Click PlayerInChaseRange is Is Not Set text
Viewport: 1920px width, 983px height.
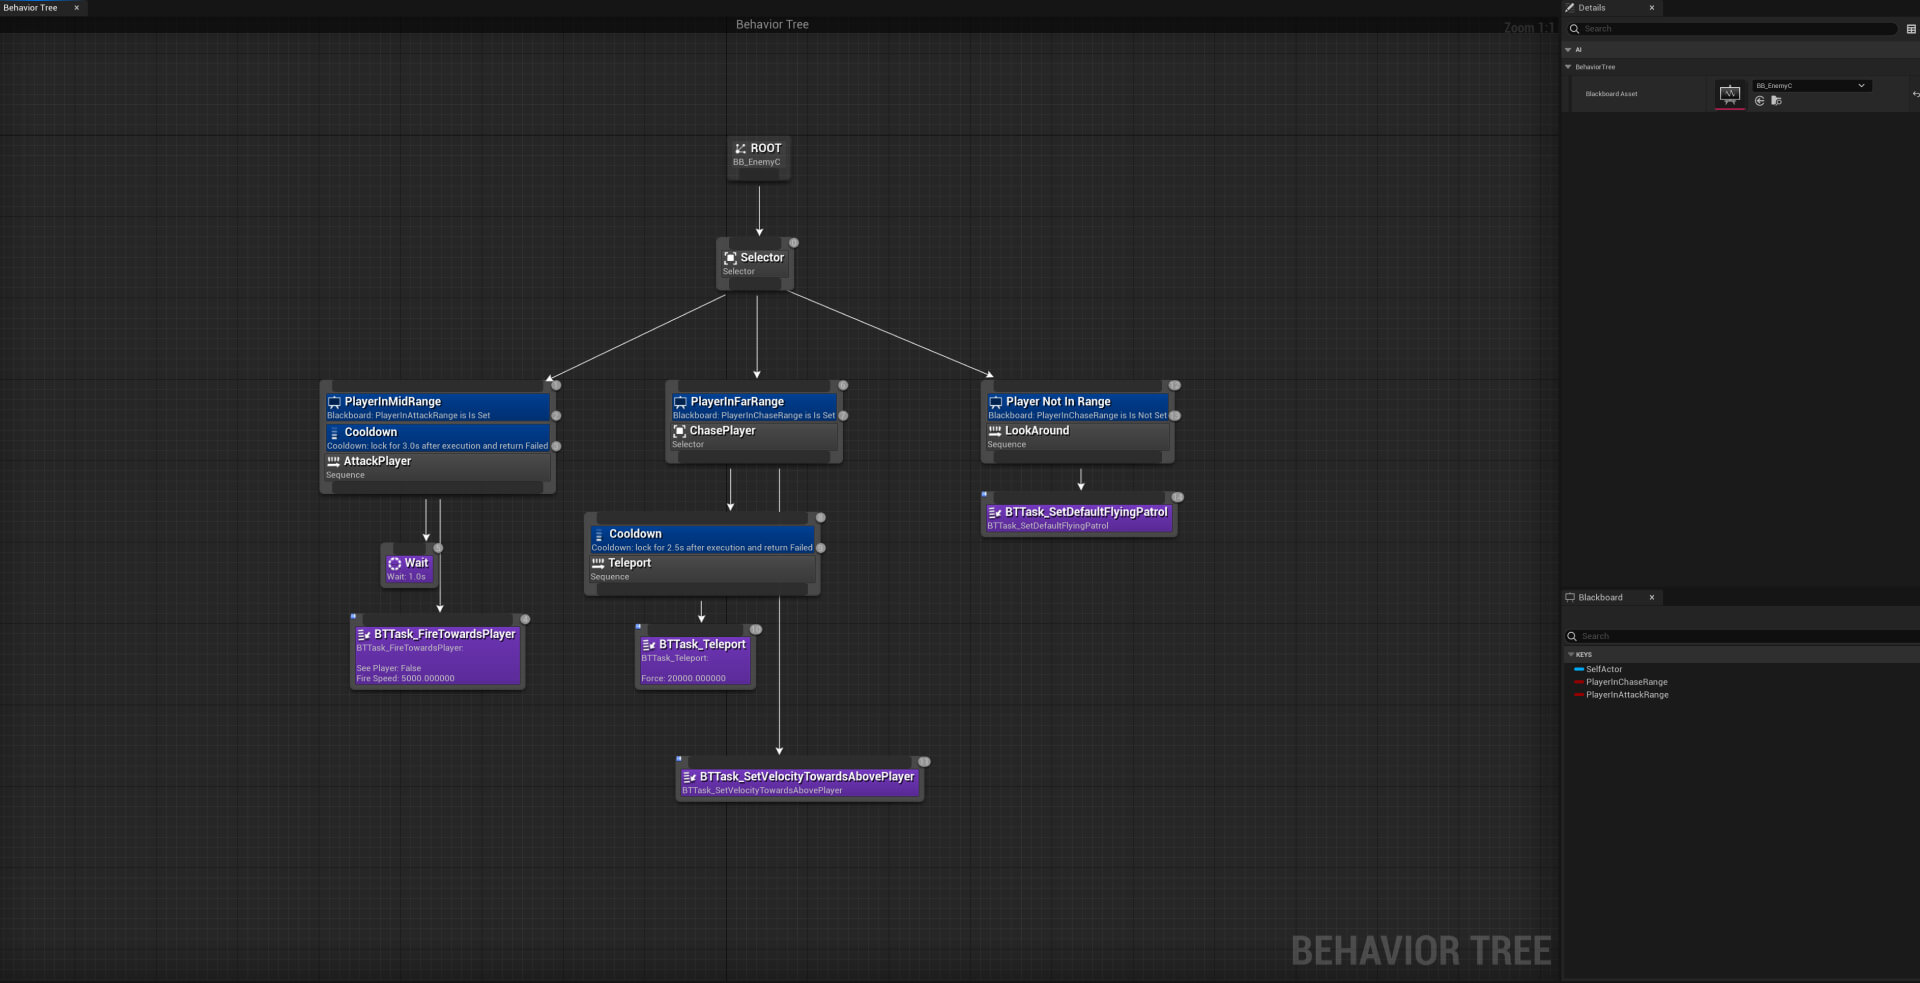coord(1077,416)
